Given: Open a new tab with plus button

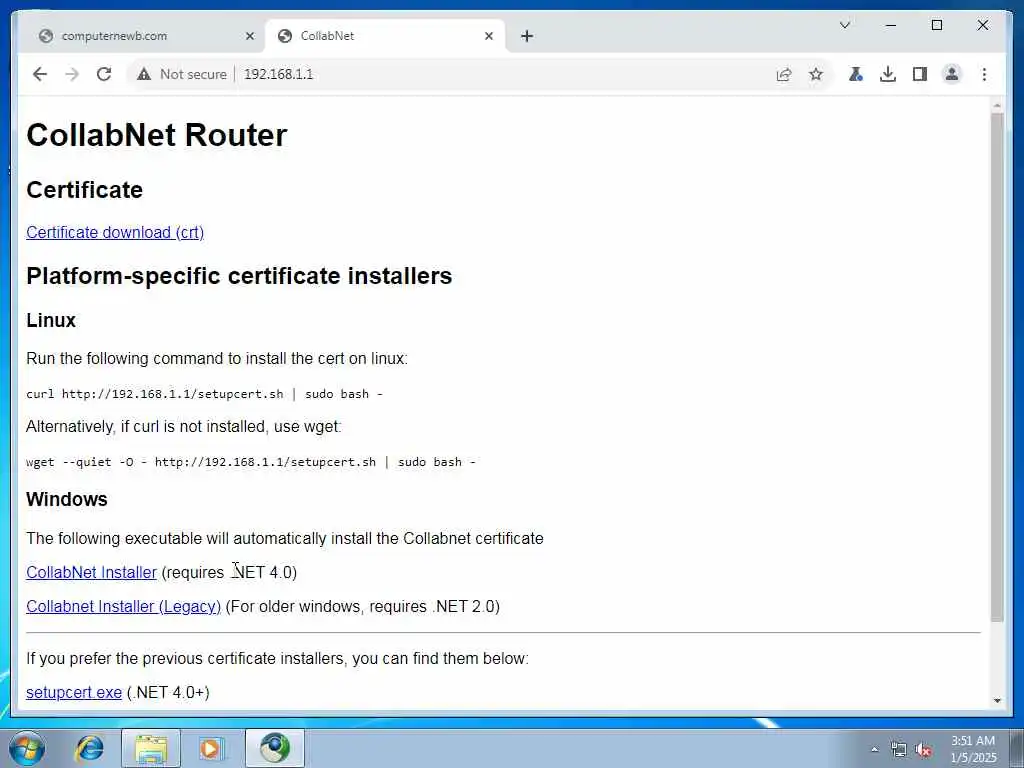Looking at the screenshot, I should pyautogui.click(x=527, y=37).
